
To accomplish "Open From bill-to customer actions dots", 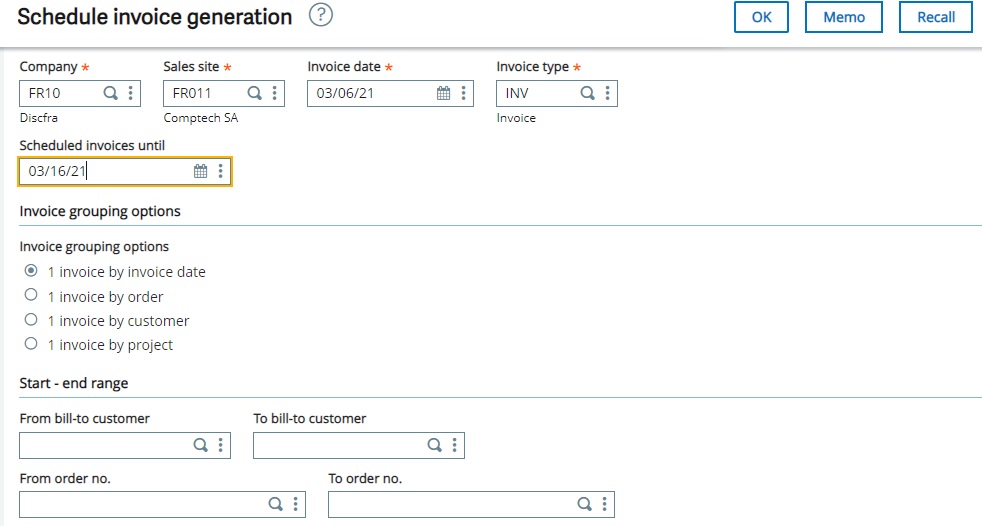I will (x=220, y=445).
